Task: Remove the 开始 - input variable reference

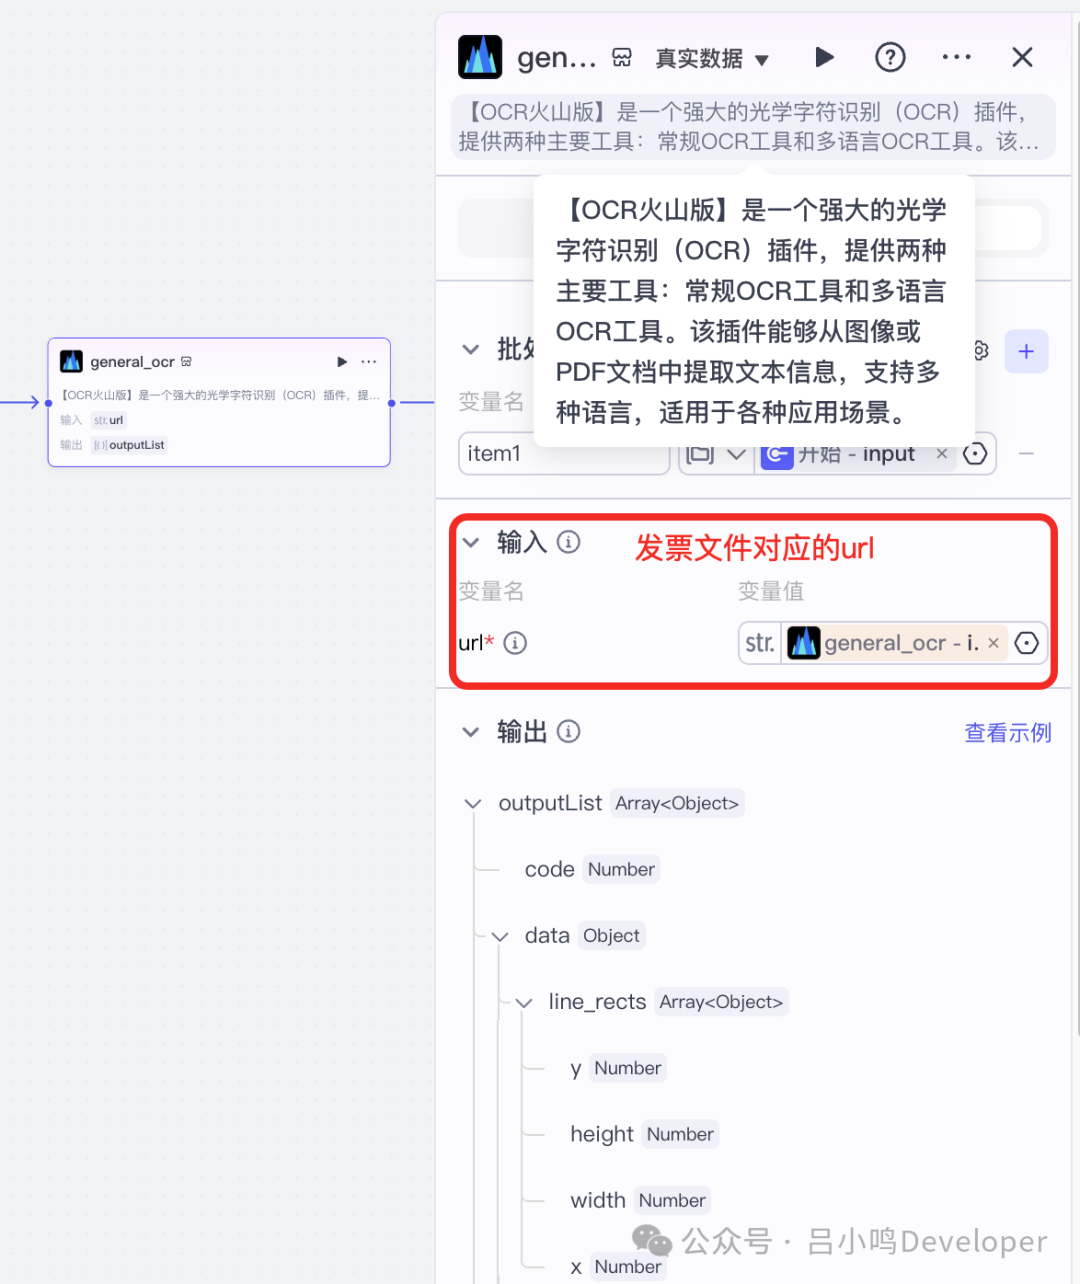Action: coord(941,453)
